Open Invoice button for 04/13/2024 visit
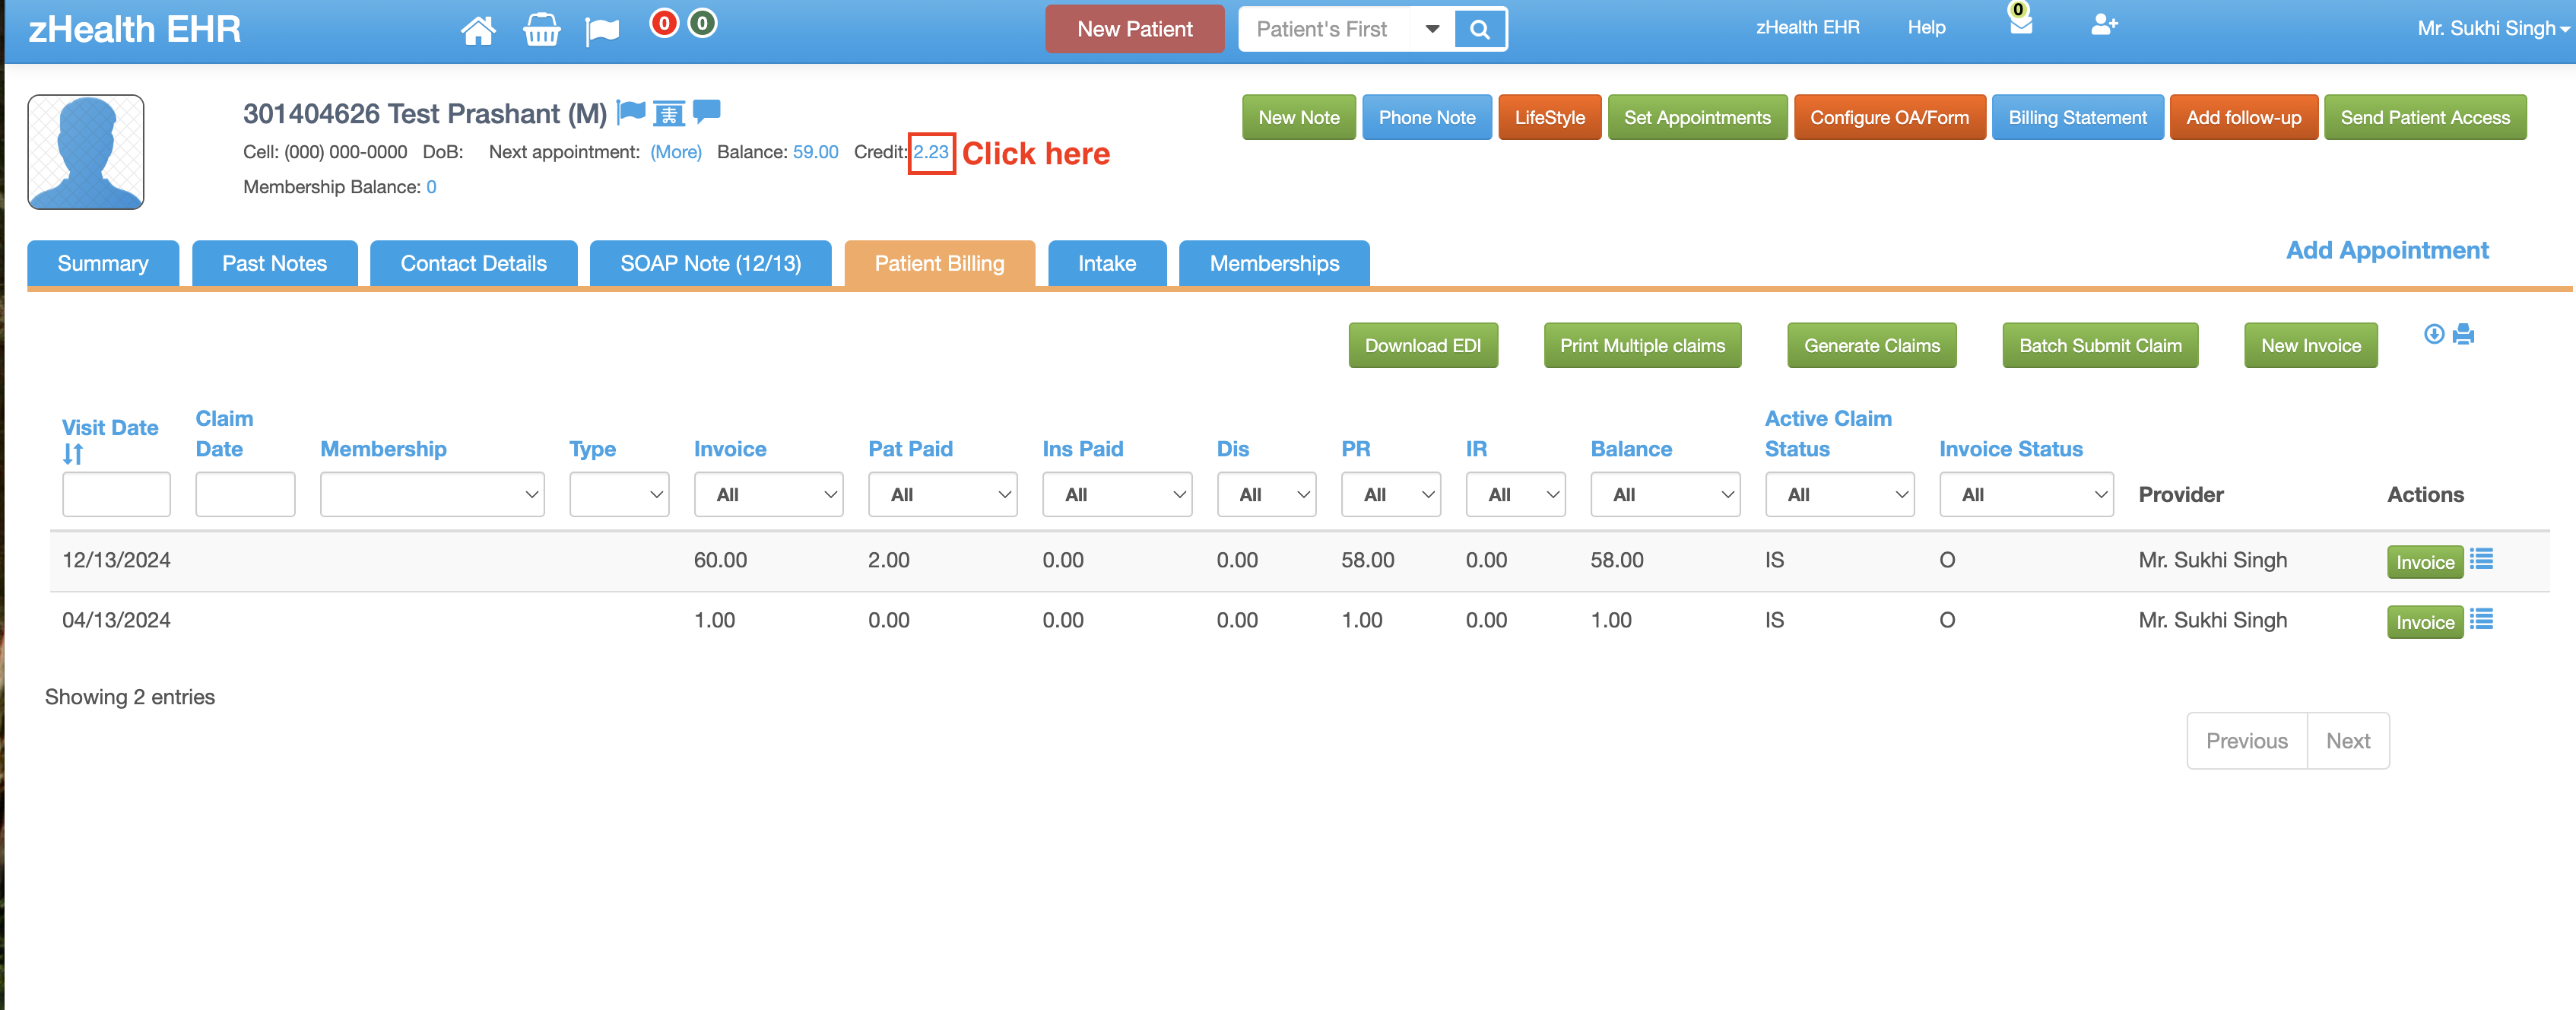Screen dimensions: 2576x1010 [2425, 622]
